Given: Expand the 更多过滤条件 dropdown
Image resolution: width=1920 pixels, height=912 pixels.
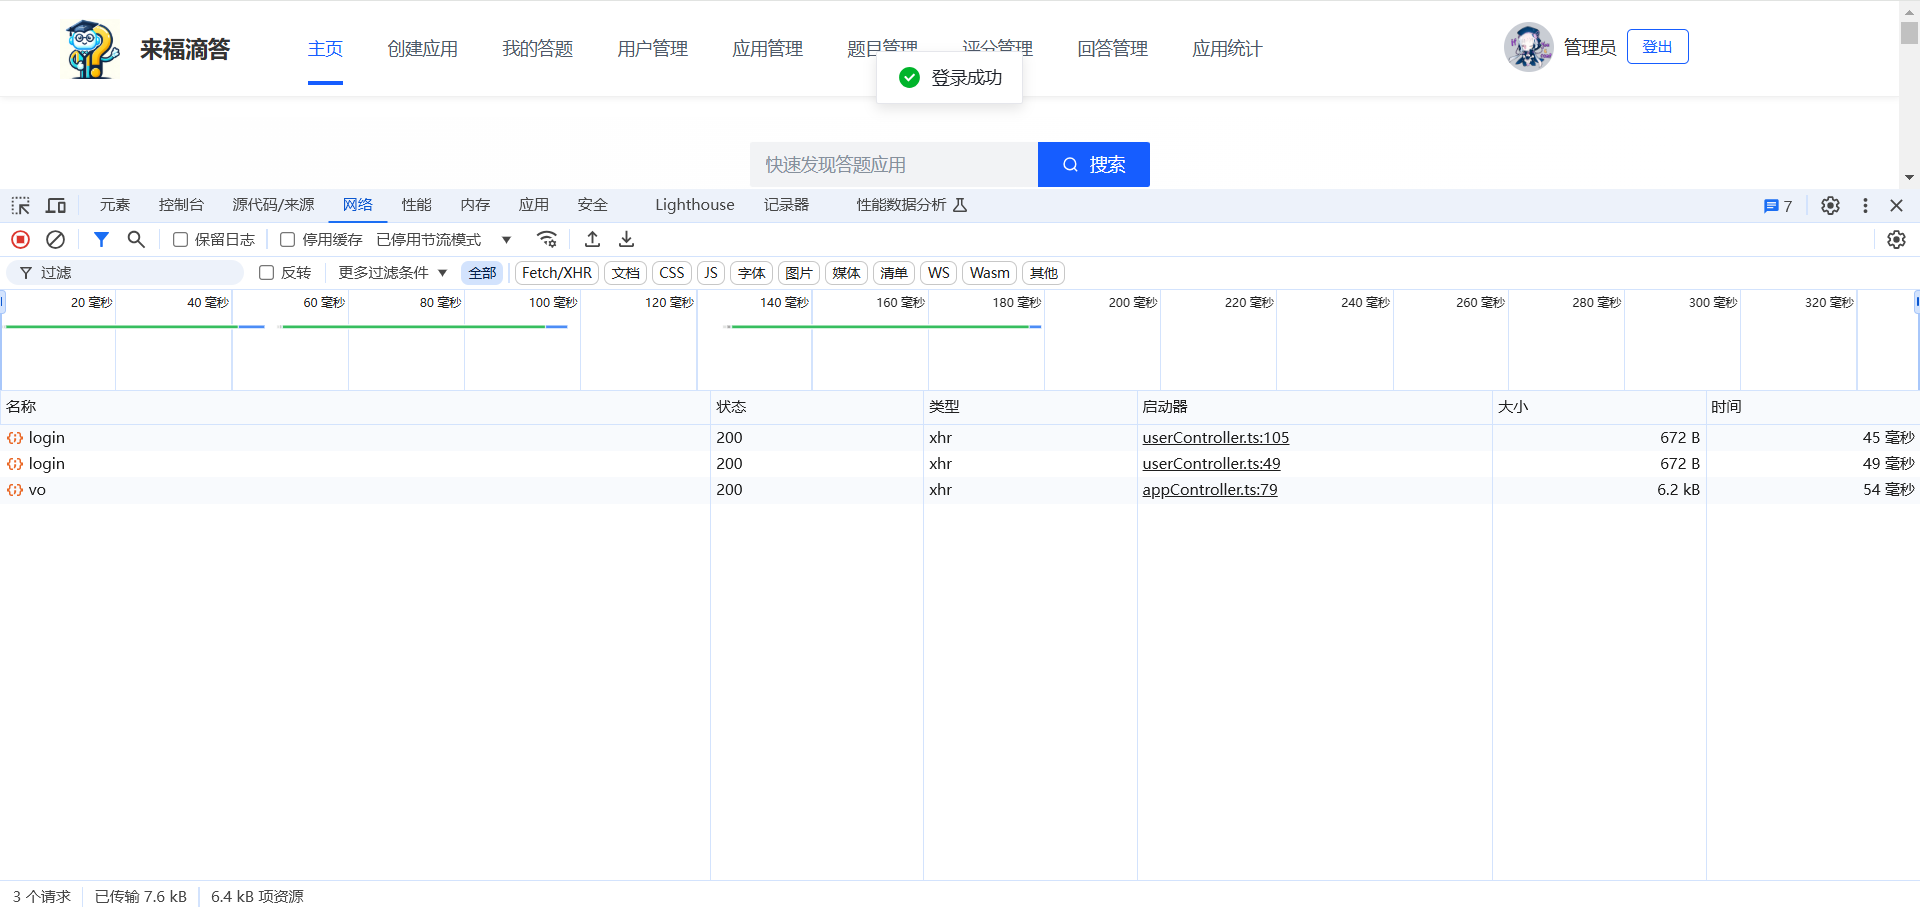Looking at the screenshot, I should pos(392,273).
